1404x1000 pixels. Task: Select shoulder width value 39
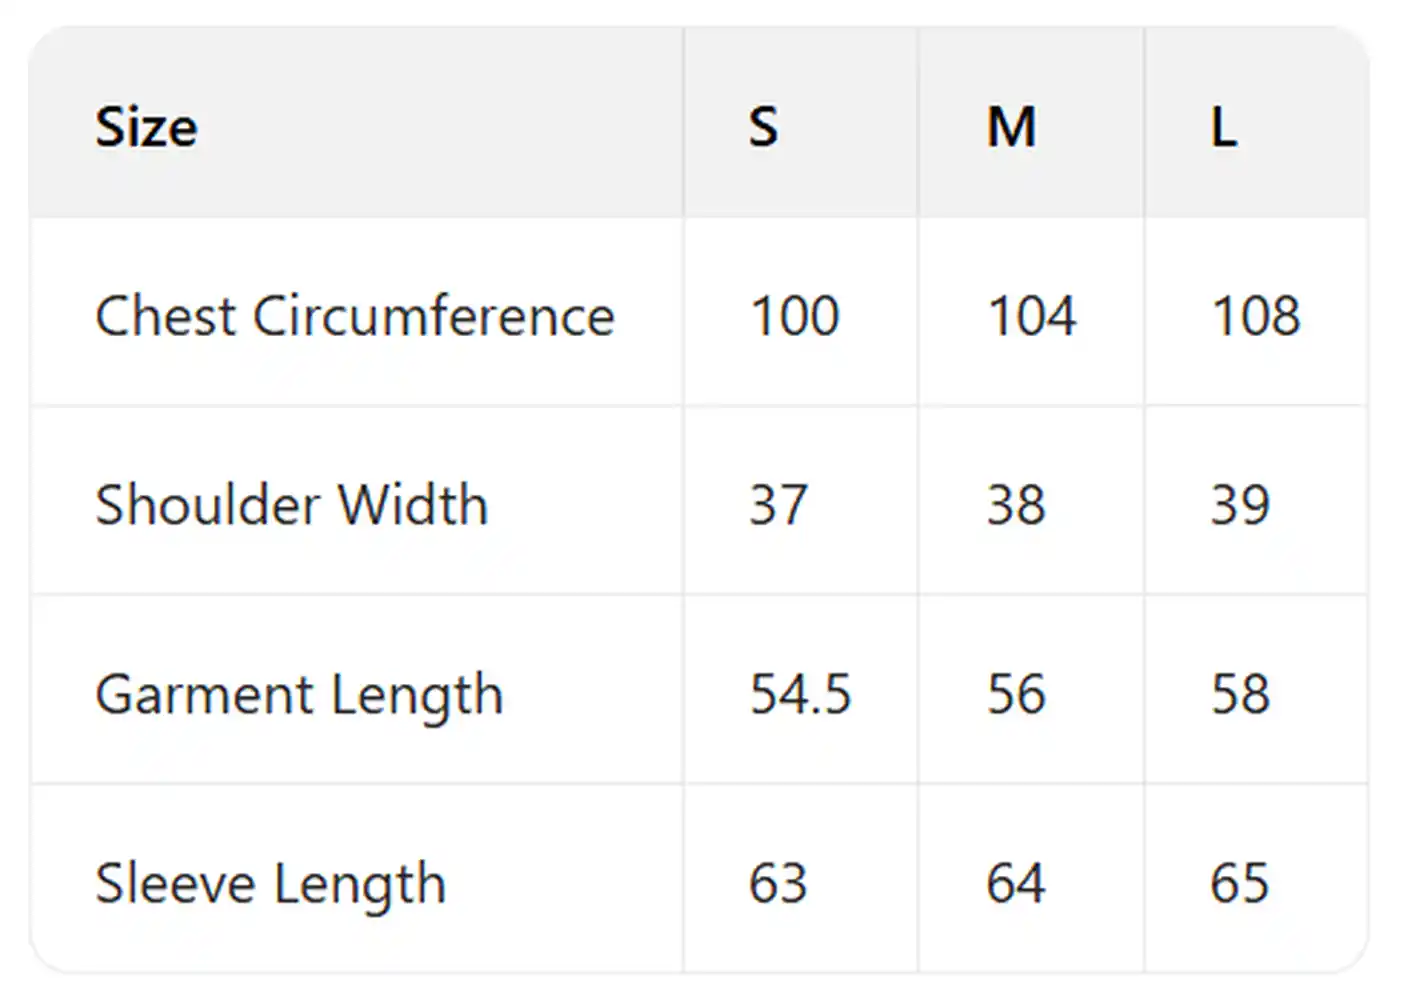point(1240,504)
